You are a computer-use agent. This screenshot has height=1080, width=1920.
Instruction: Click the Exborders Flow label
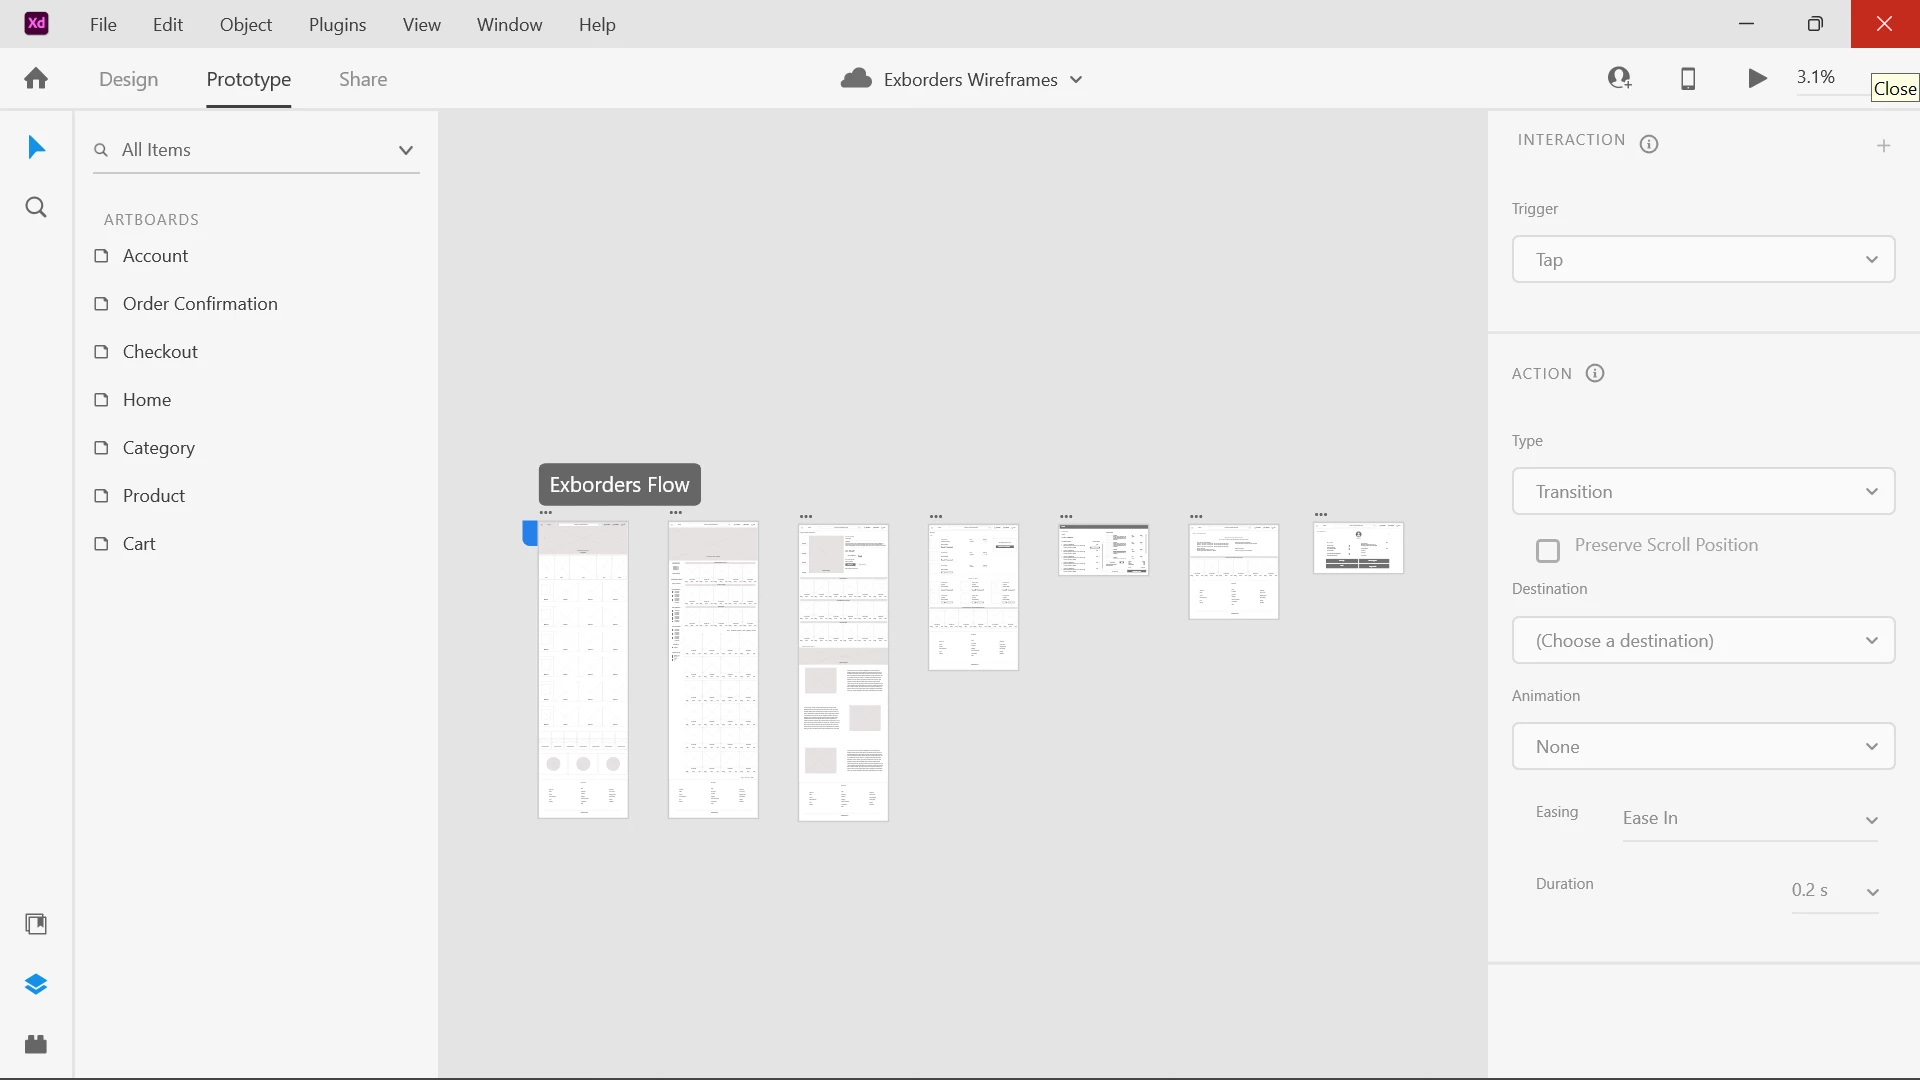click(619, 485)
